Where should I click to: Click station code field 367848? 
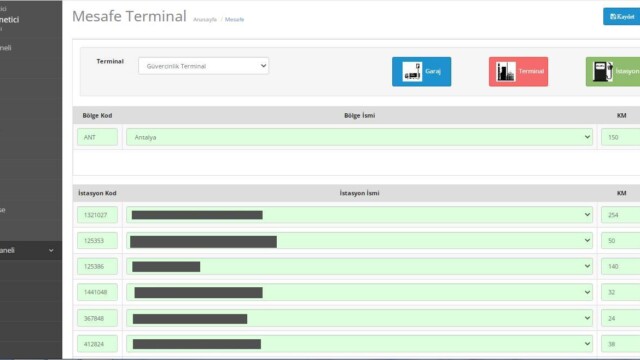click(98, 318)
